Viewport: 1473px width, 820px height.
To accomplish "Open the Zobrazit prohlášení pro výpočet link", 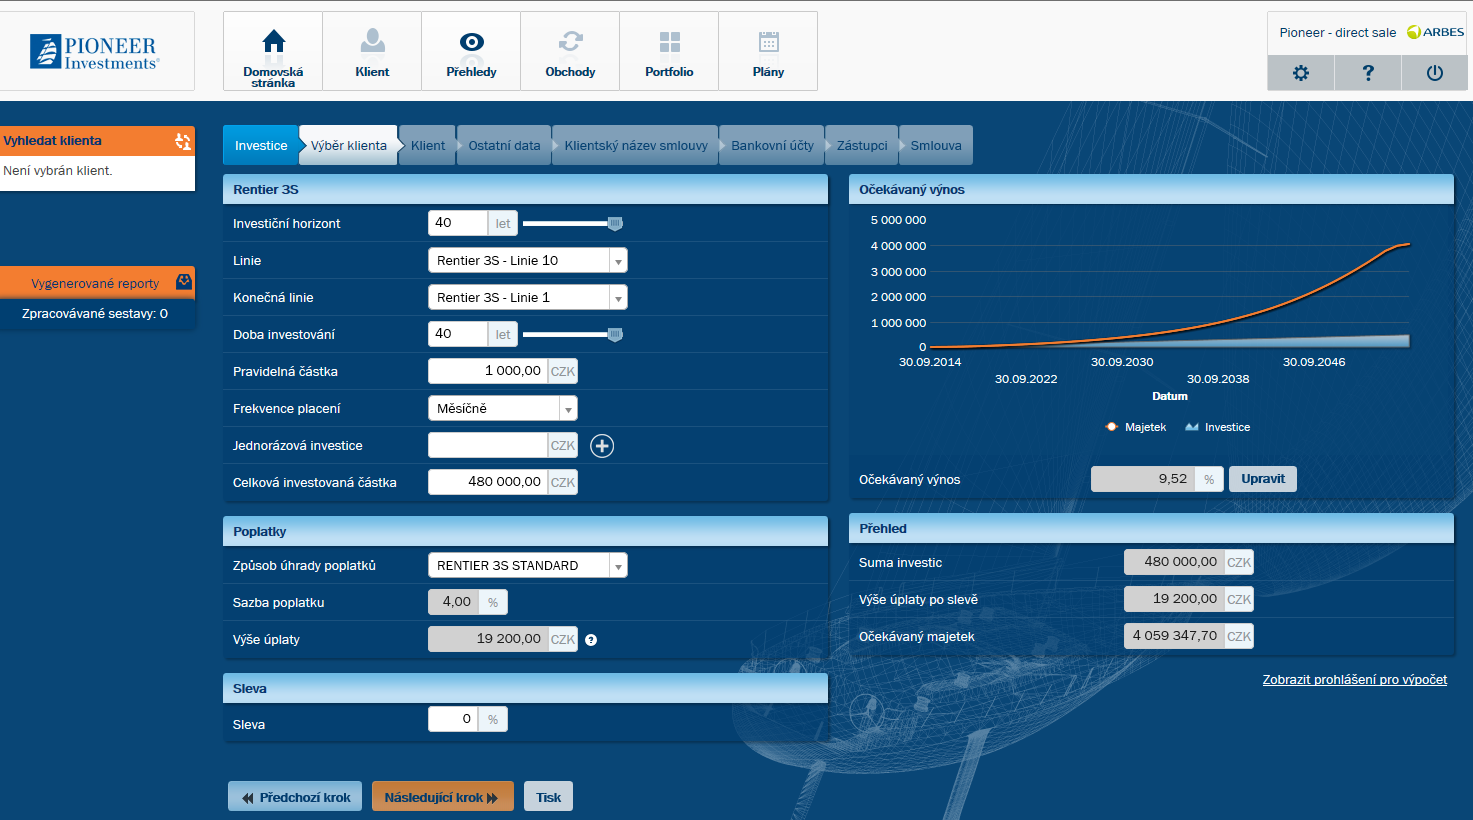I will click(1354, 680).
